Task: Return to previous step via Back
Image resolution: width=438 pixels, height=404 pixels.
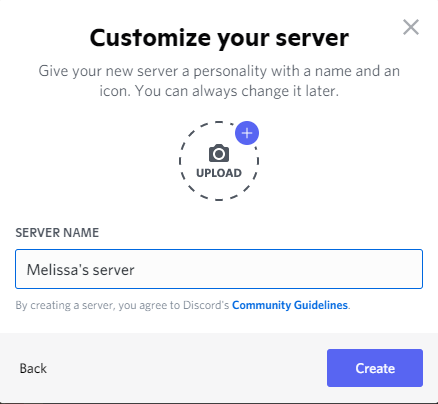Action: [x=33, y=368]
